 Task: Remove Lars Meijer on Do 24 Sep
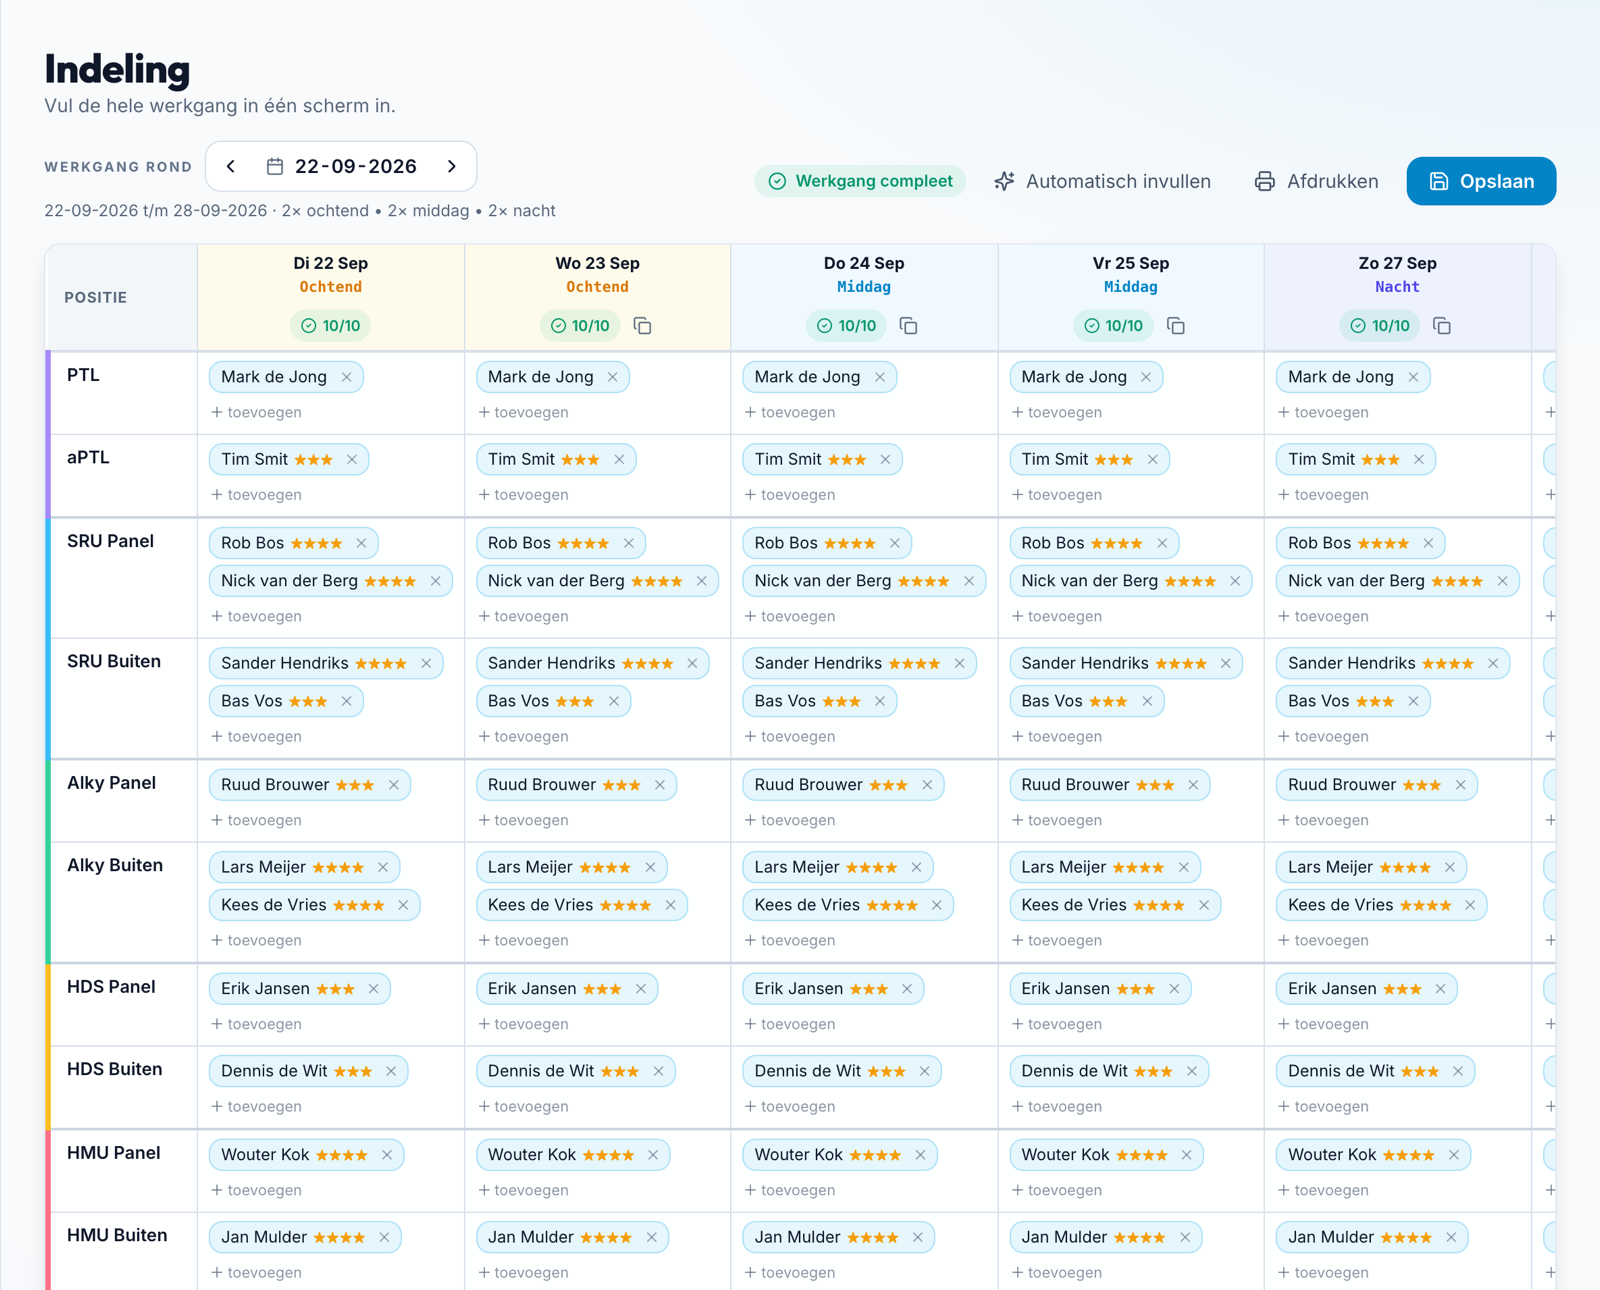tap(917, 867)
